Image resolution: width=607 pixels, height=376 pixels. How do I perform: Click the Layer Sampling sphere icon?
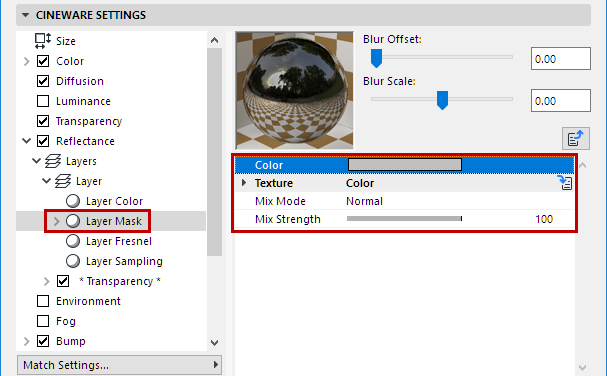coord(73,261)
